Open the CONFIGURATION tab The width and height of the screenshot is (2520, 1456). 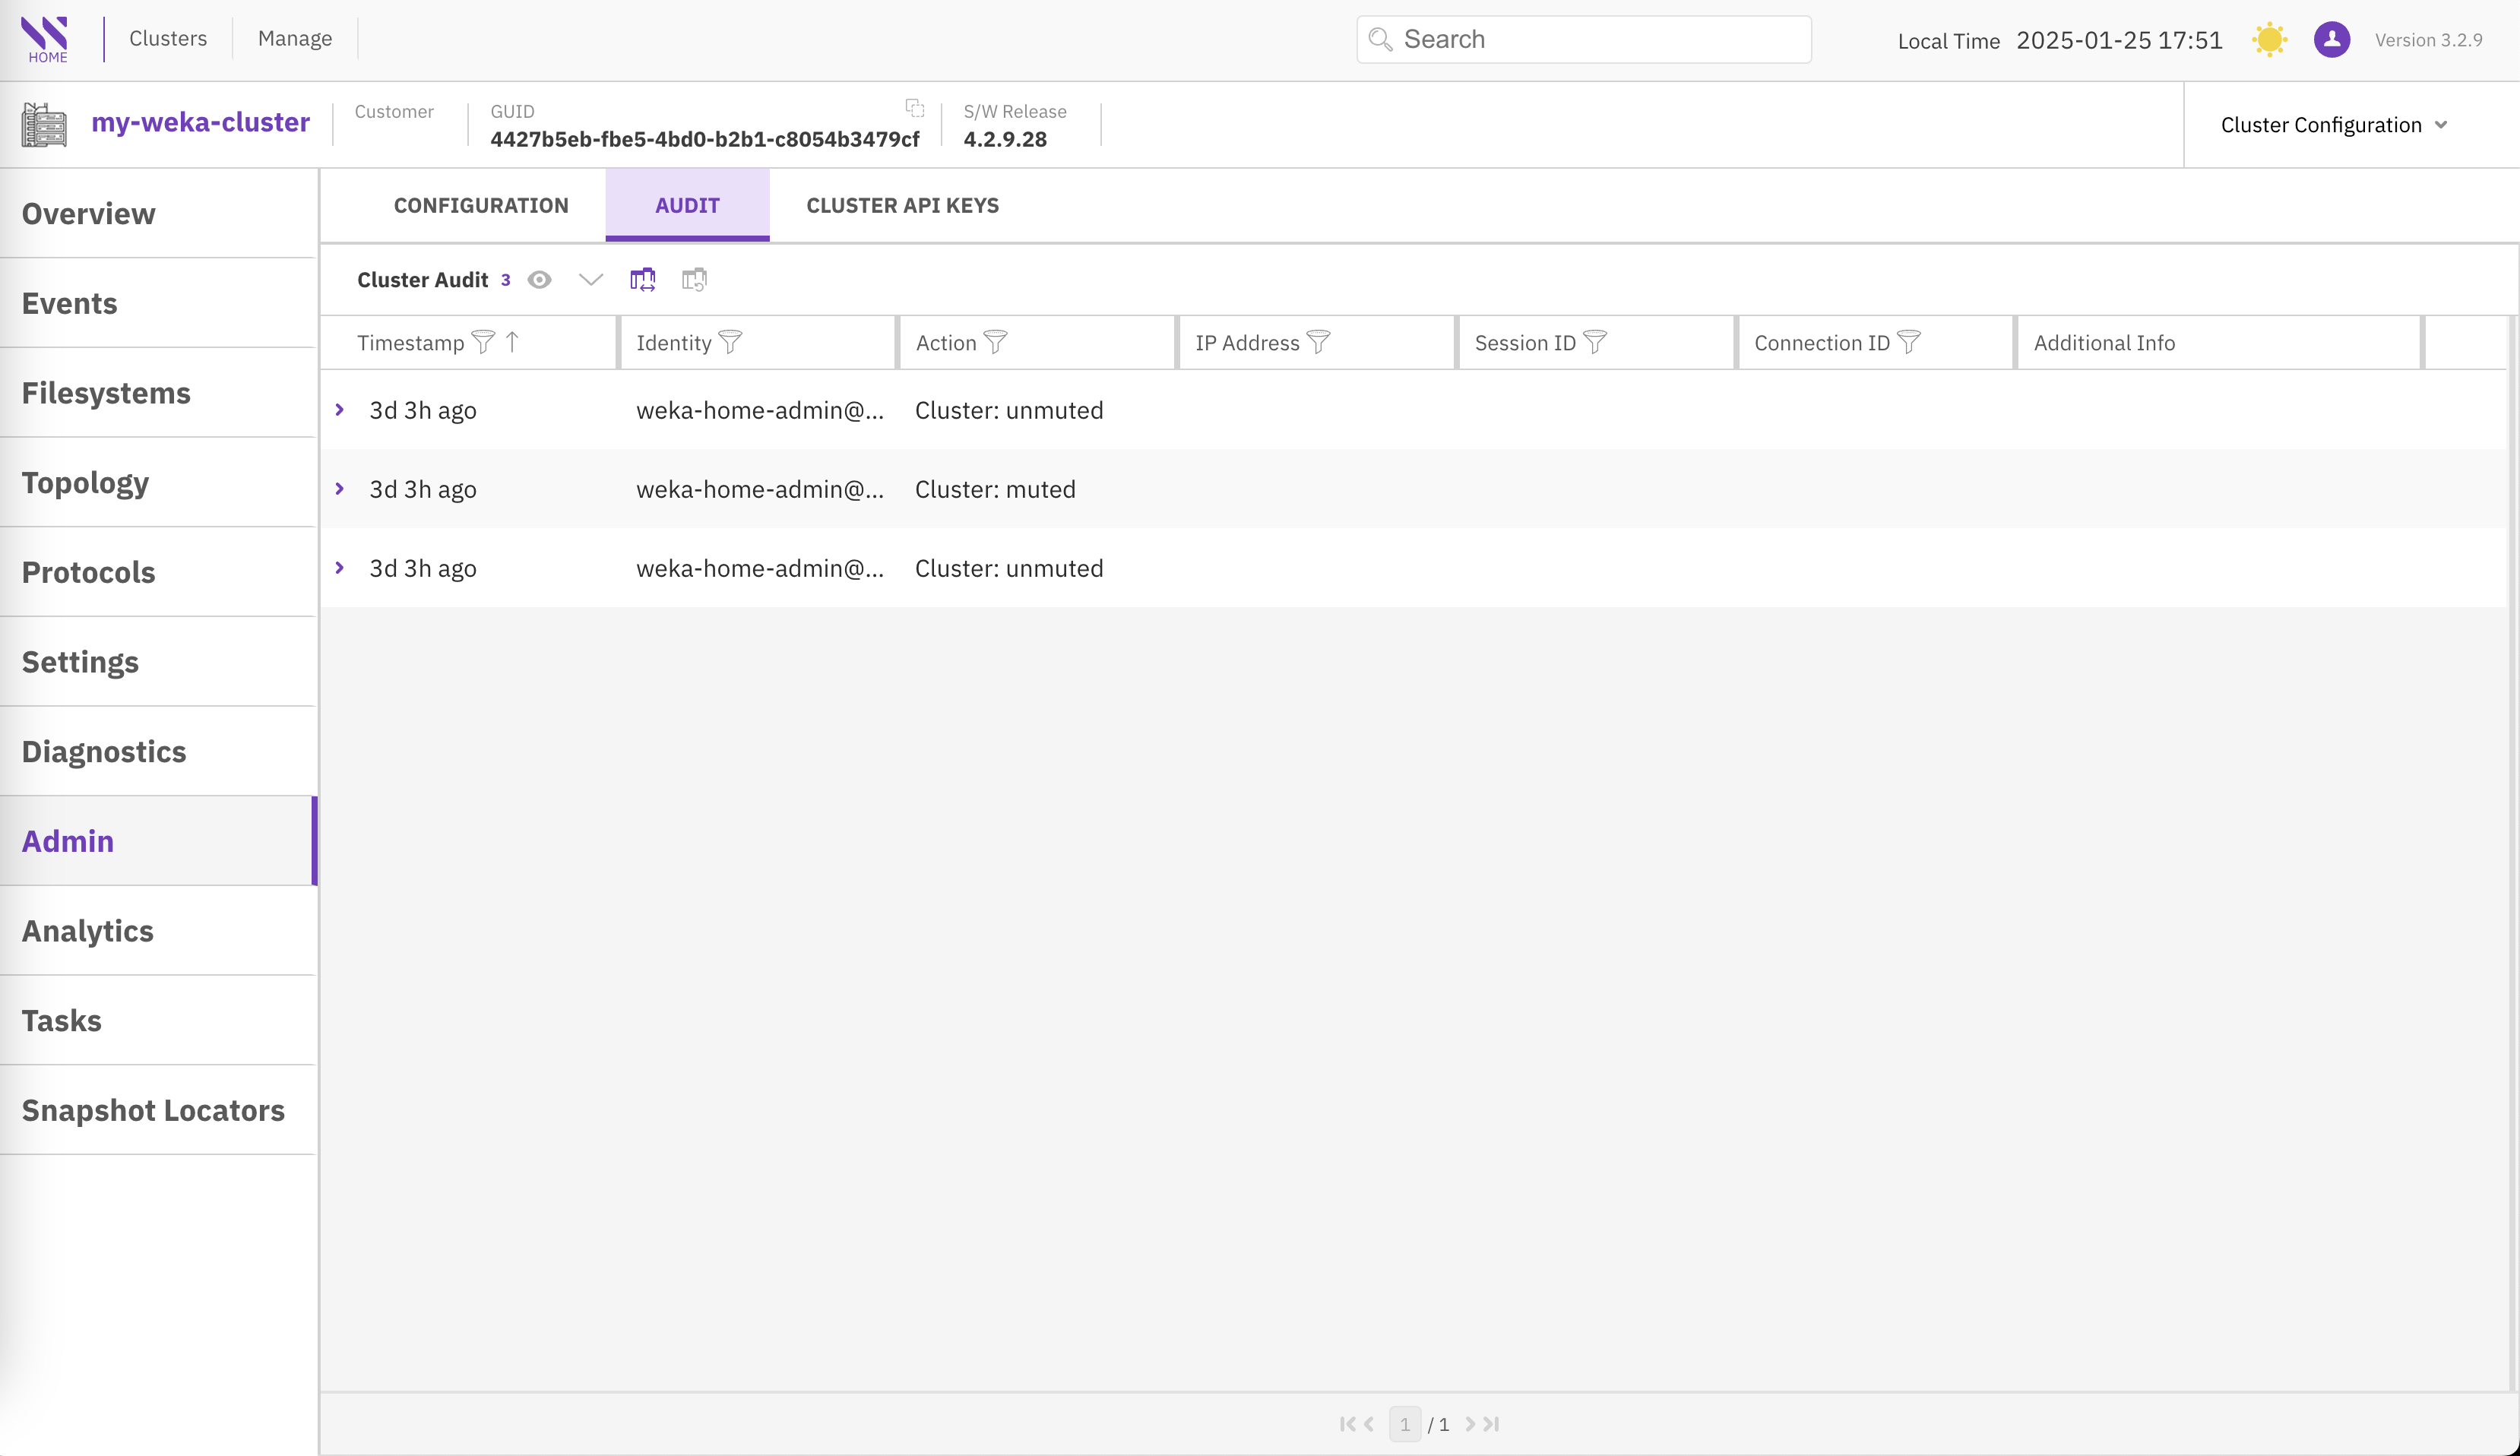[481, 205]
